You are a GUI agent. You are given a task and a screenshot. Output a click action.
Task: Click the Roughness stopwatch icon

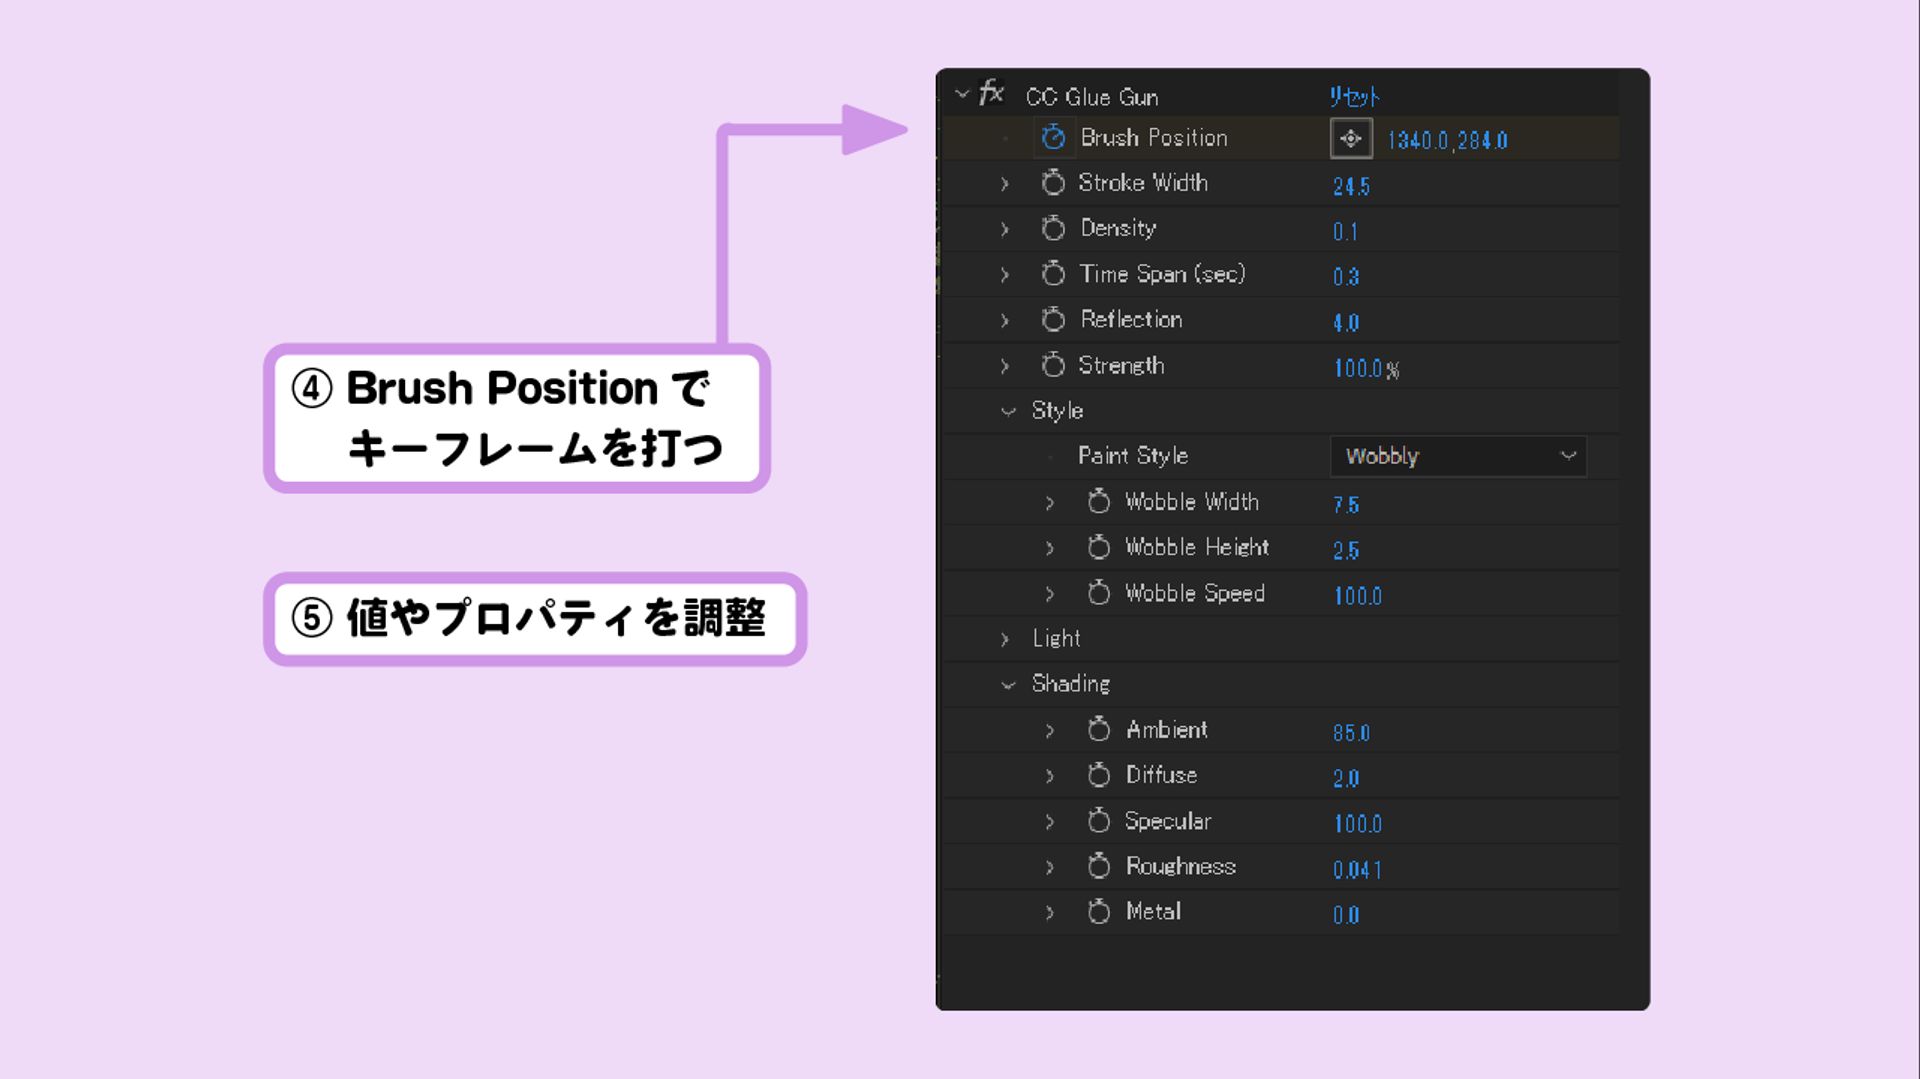tap(1099, 866)
